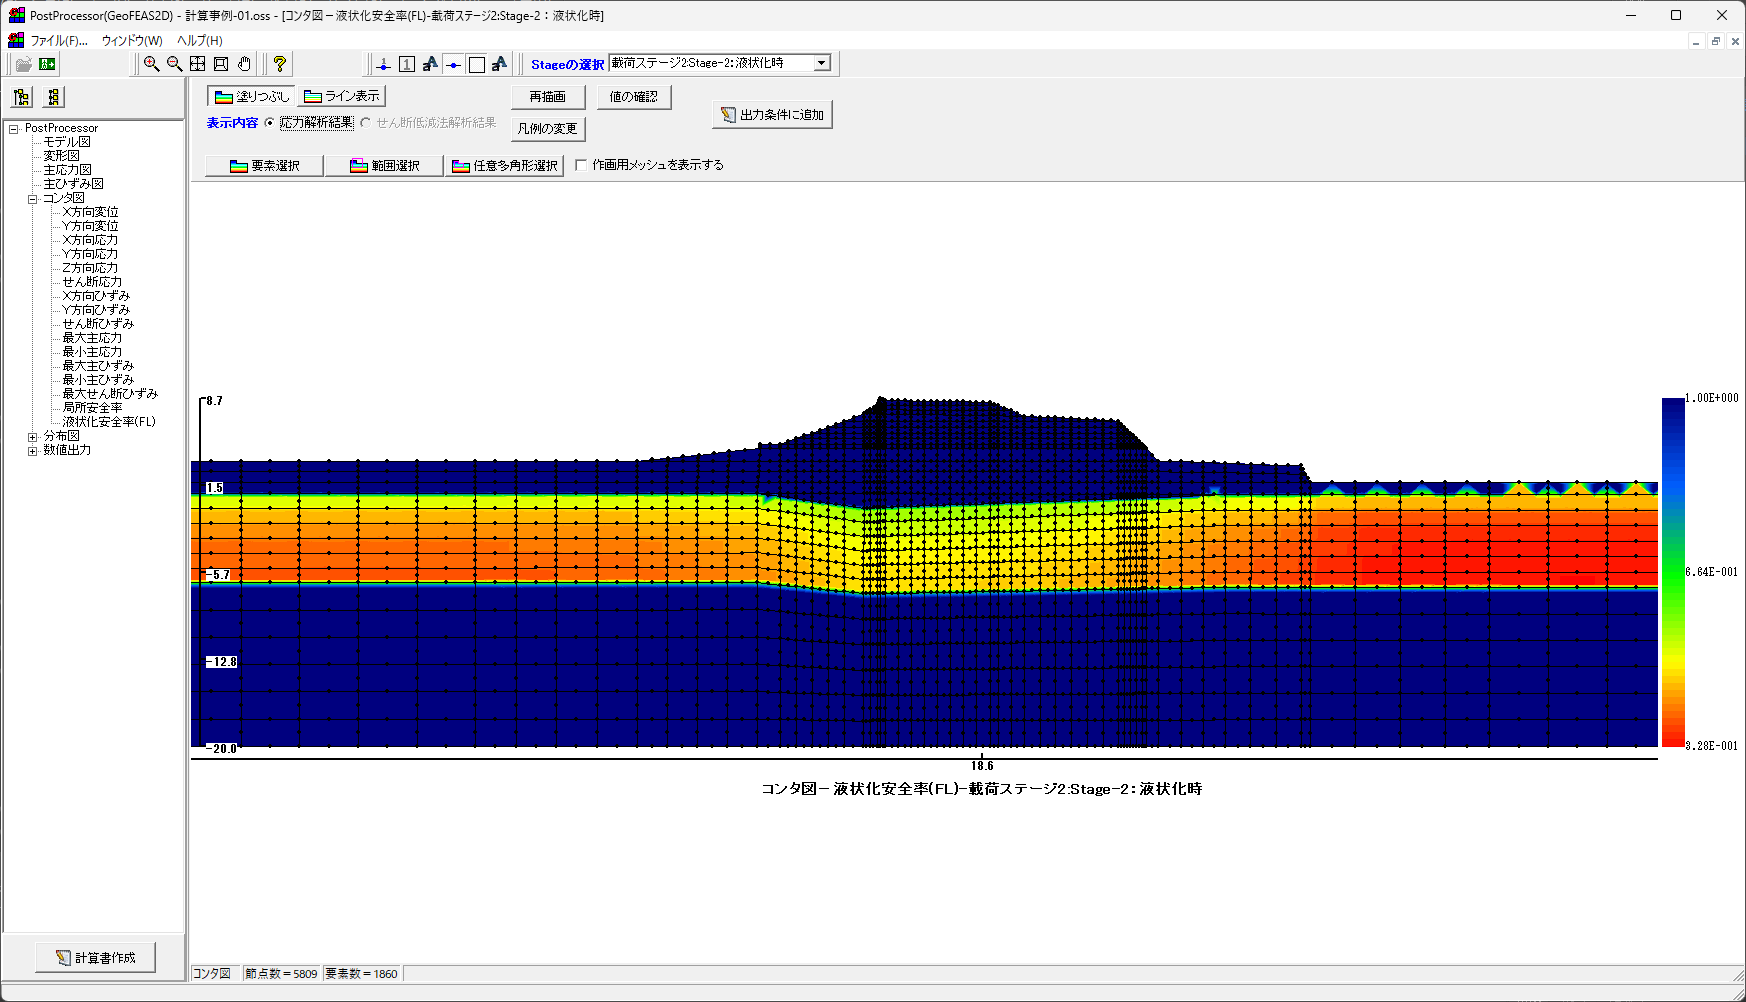Open the ウィンドウ(W) menu
The image size is (1746, 1002).
pyautogui.click(x=132, y=41)
